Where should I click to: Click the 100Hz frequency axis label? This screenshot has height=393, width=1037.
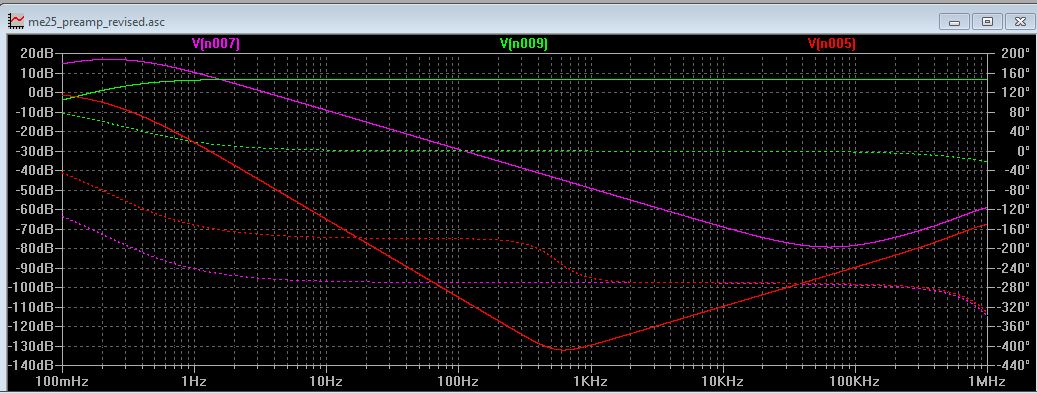tap(458, 382)
